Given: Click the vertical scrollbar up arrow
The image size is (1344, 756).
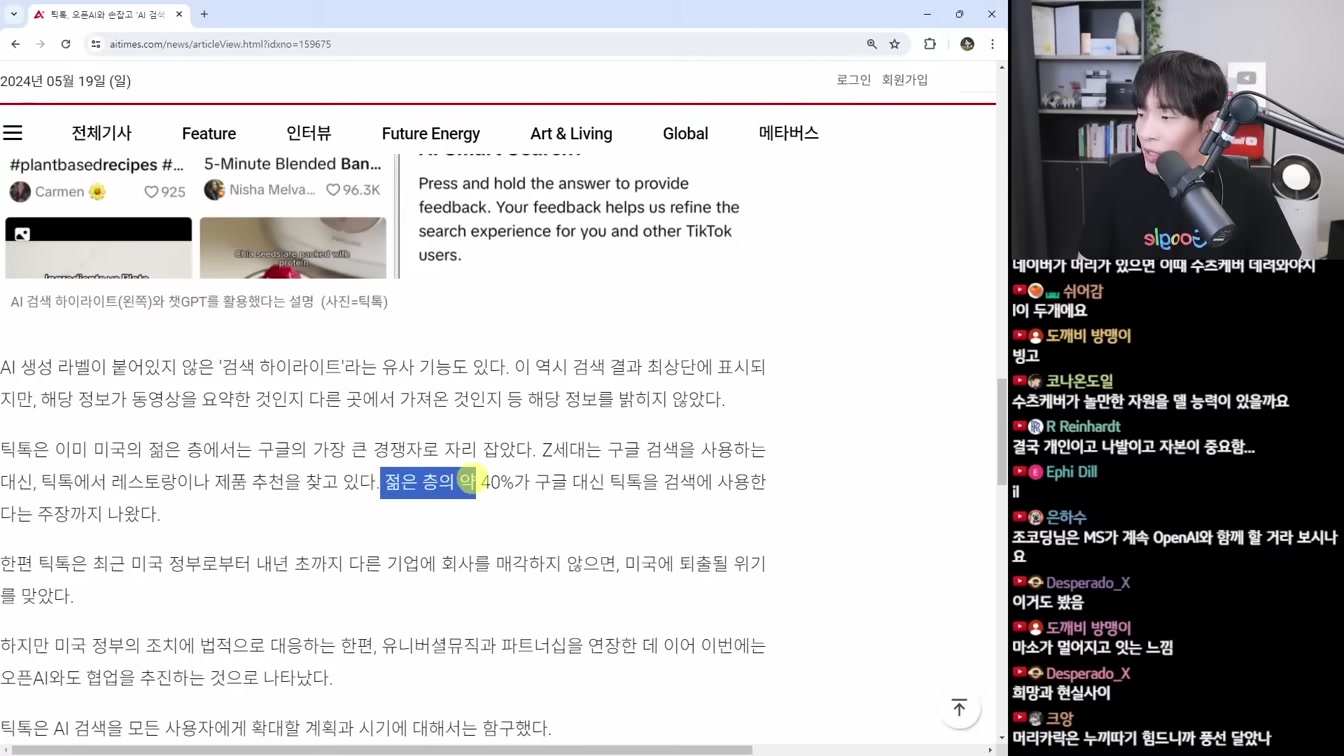Looking at the screenshot, I should click(x=1002, y=67).
